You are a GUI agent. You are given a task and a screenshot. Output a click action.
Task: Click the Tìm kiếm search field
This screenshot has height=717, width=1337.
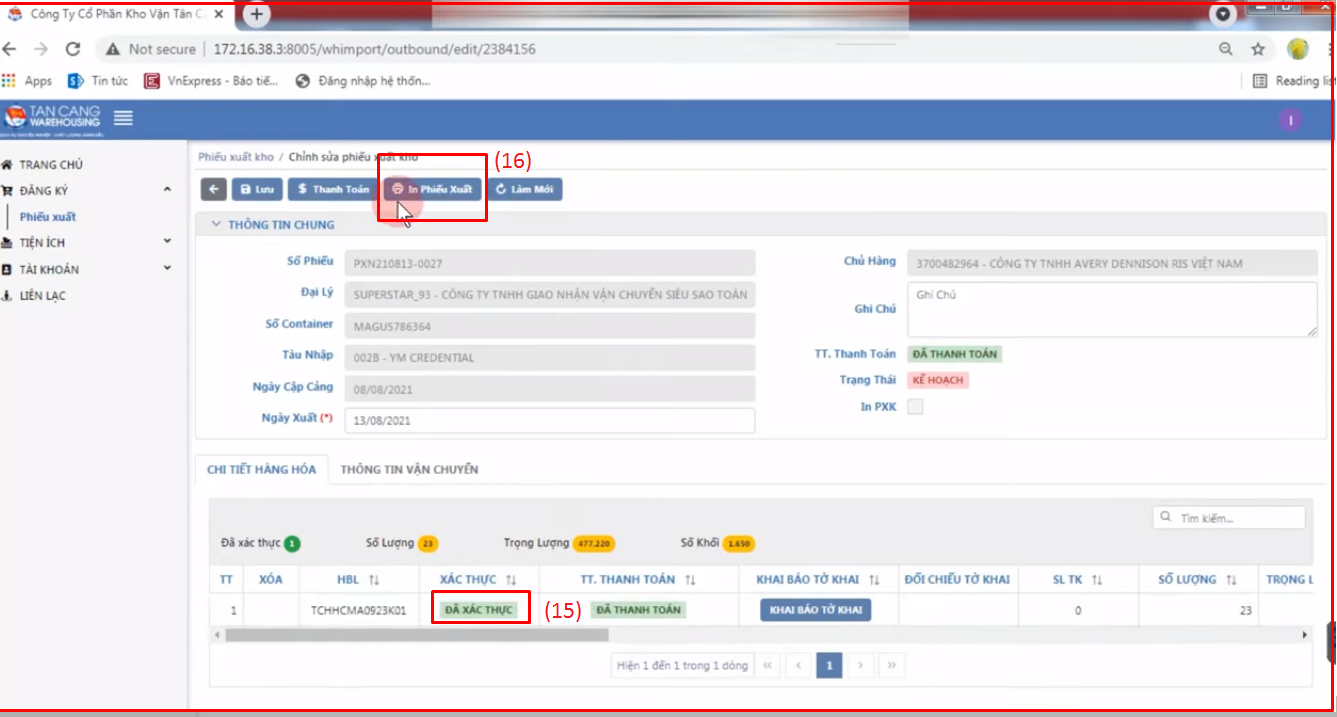1238,518
